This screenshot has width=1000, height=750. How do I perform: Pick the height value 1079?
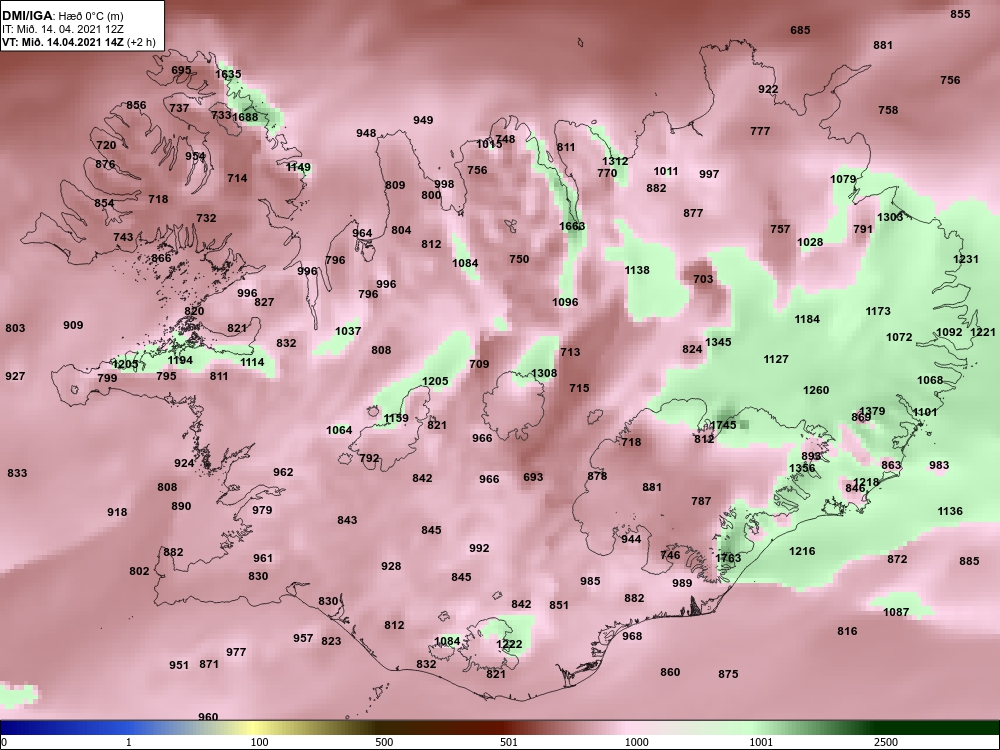(843, 179)
